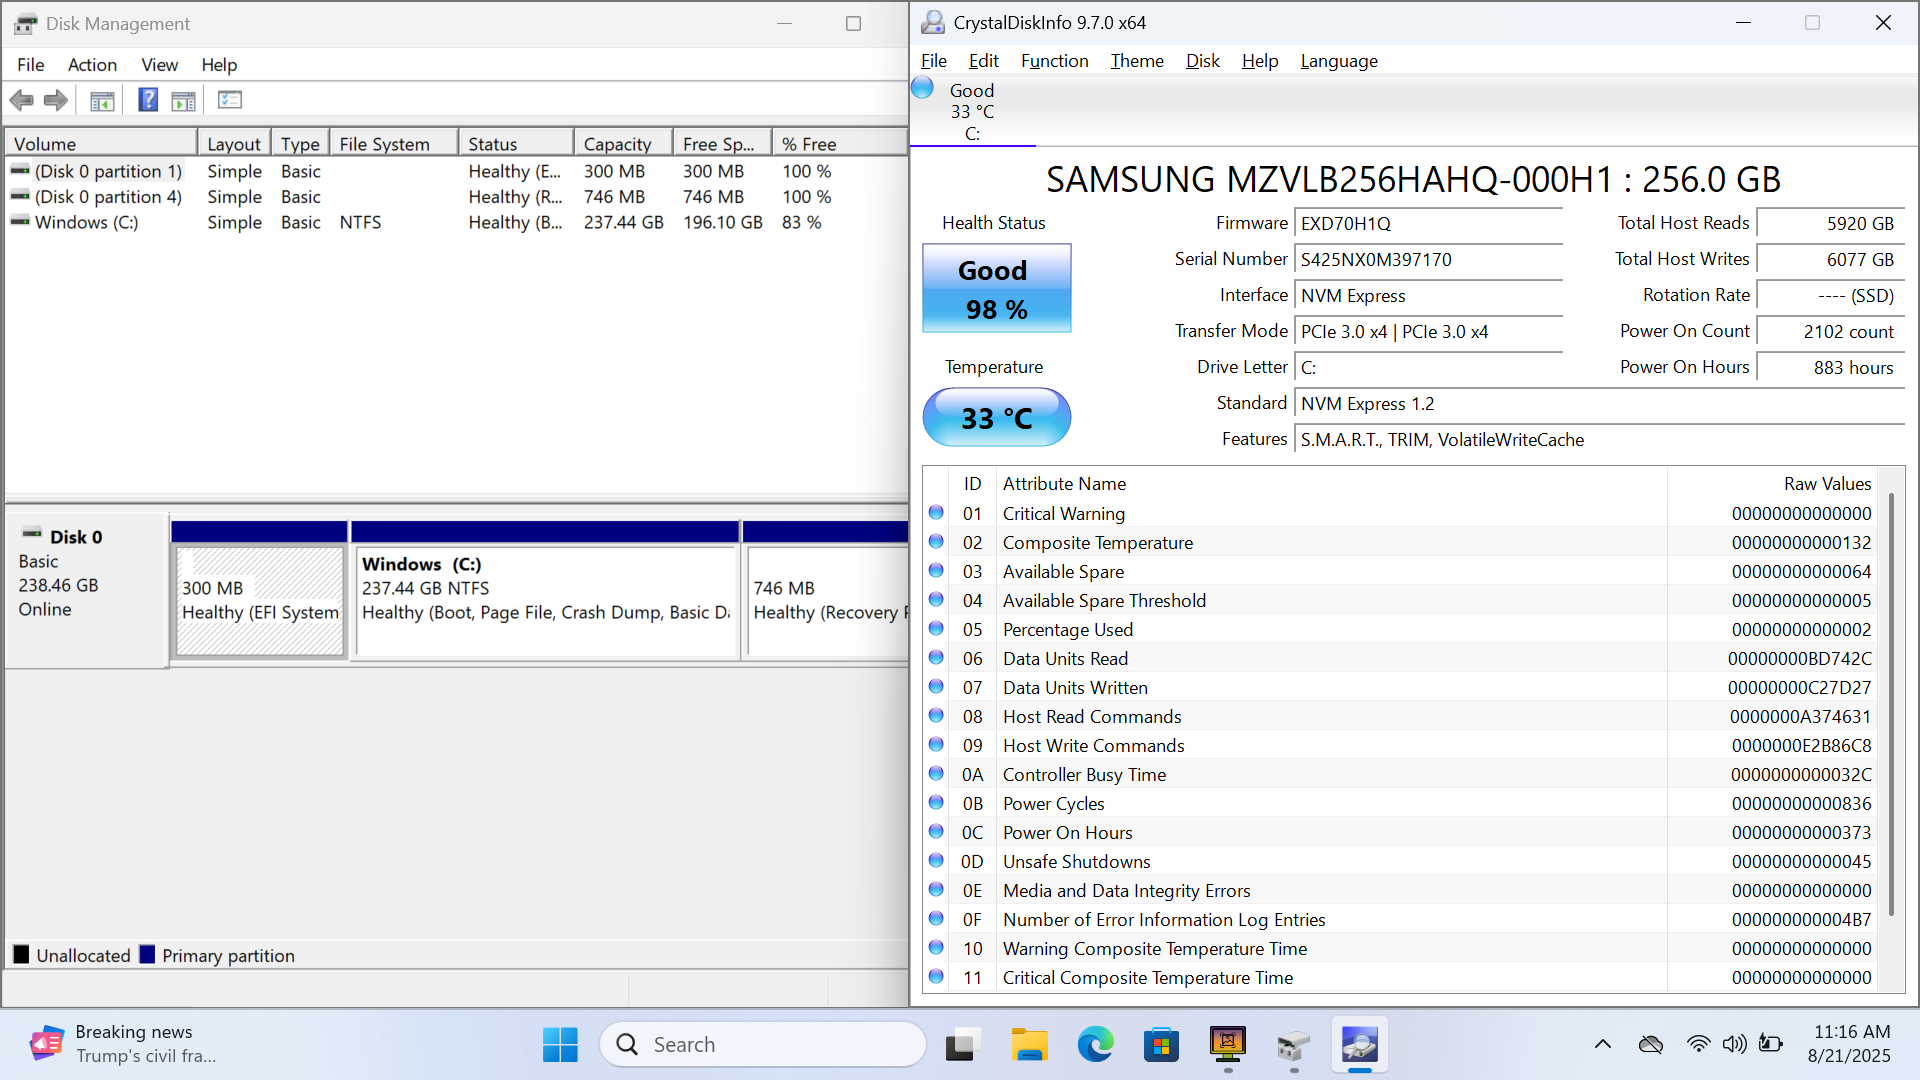This screenshot has width=1920, height=1080.
Task: Select the blue status orb for Critical Warning
Action: point(936,513)
